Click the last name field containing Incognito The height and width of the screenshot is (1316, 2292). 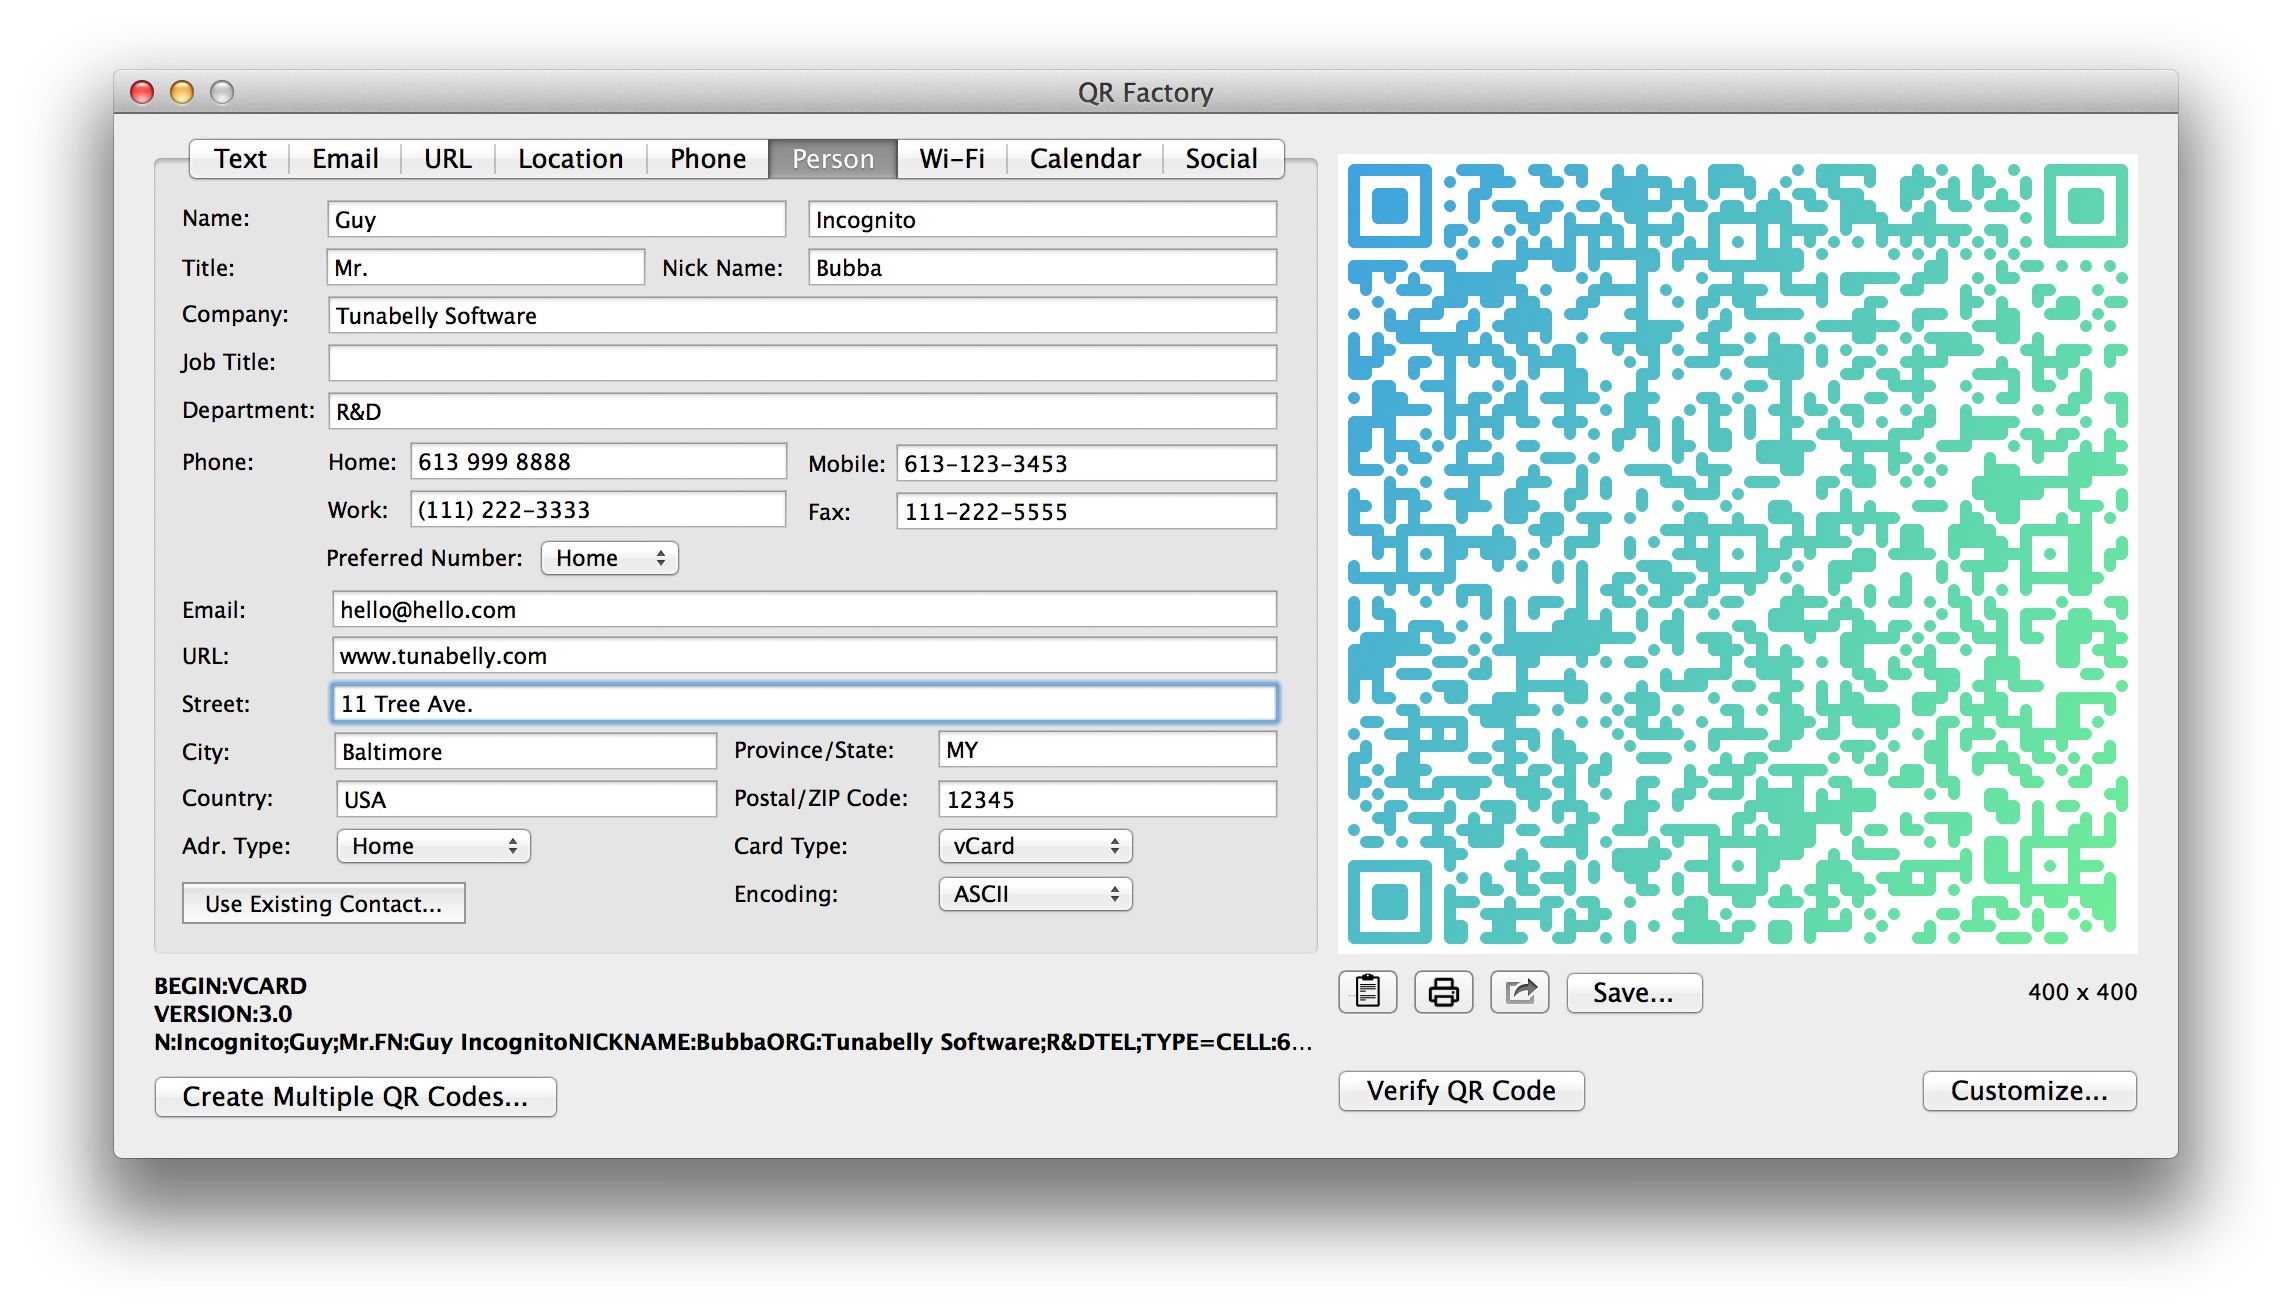(1042, 219)
